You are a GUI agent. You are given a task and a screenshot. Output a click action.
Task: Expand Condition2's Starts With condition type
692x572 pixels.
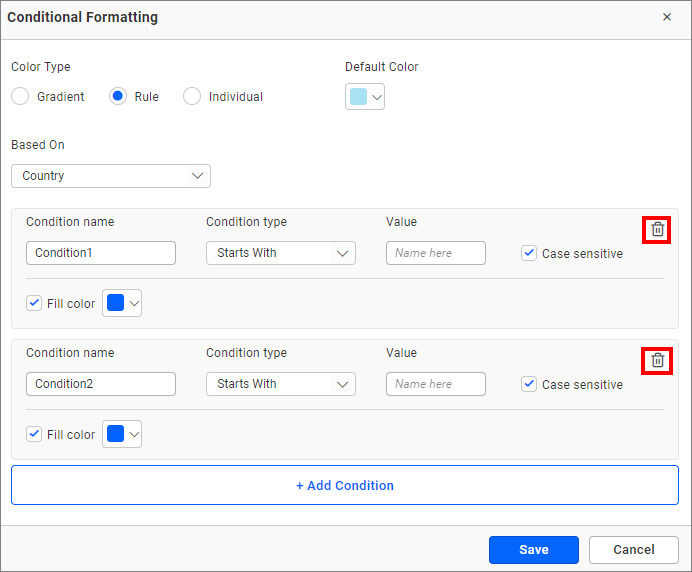click(x=281, y=384)
